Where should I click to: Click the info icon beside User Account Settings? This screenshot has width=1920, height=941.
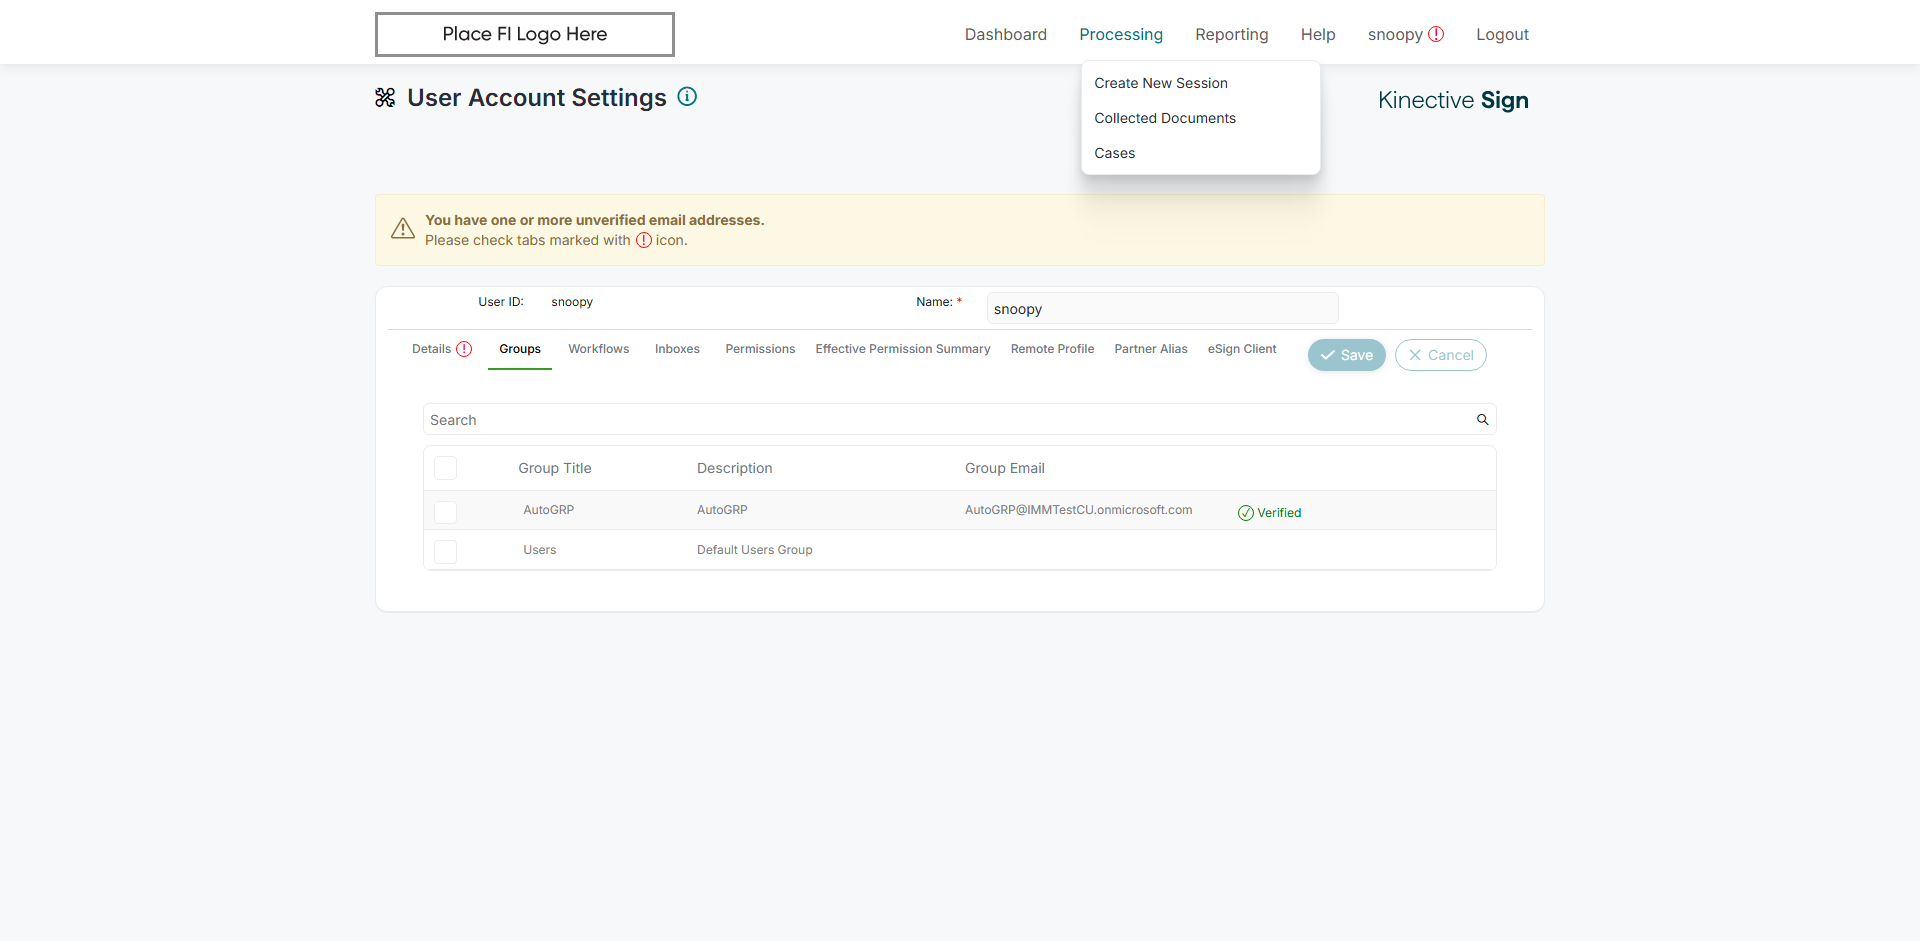click(x=687, y=97)
